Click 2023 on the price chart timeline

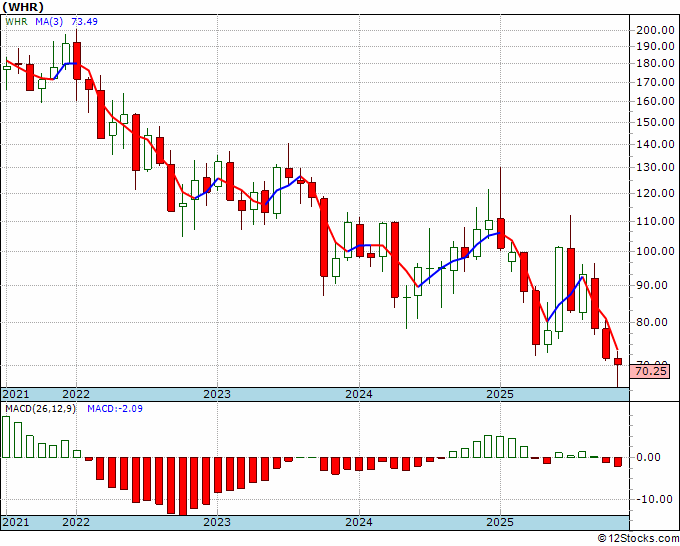[x=217, y=394]
